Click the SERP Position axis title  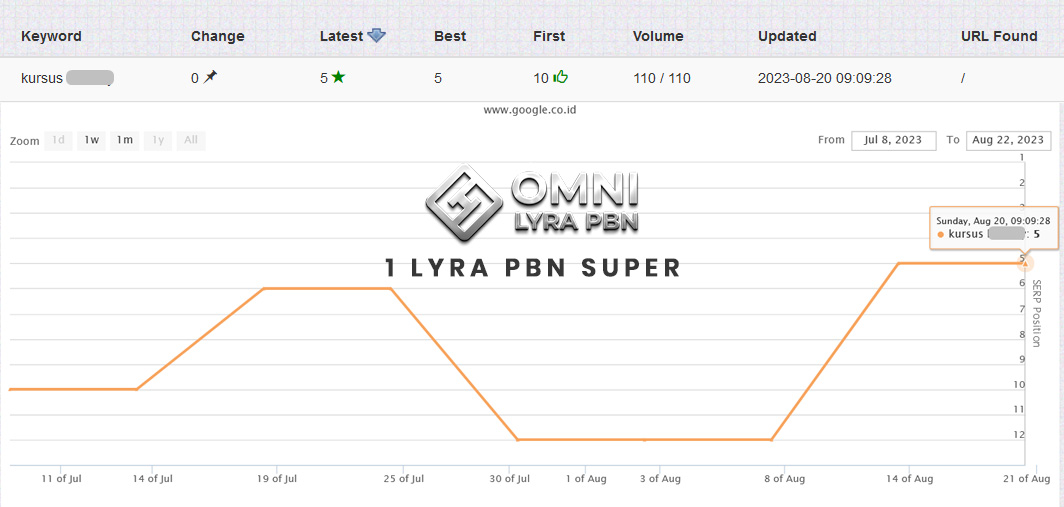1036,313
